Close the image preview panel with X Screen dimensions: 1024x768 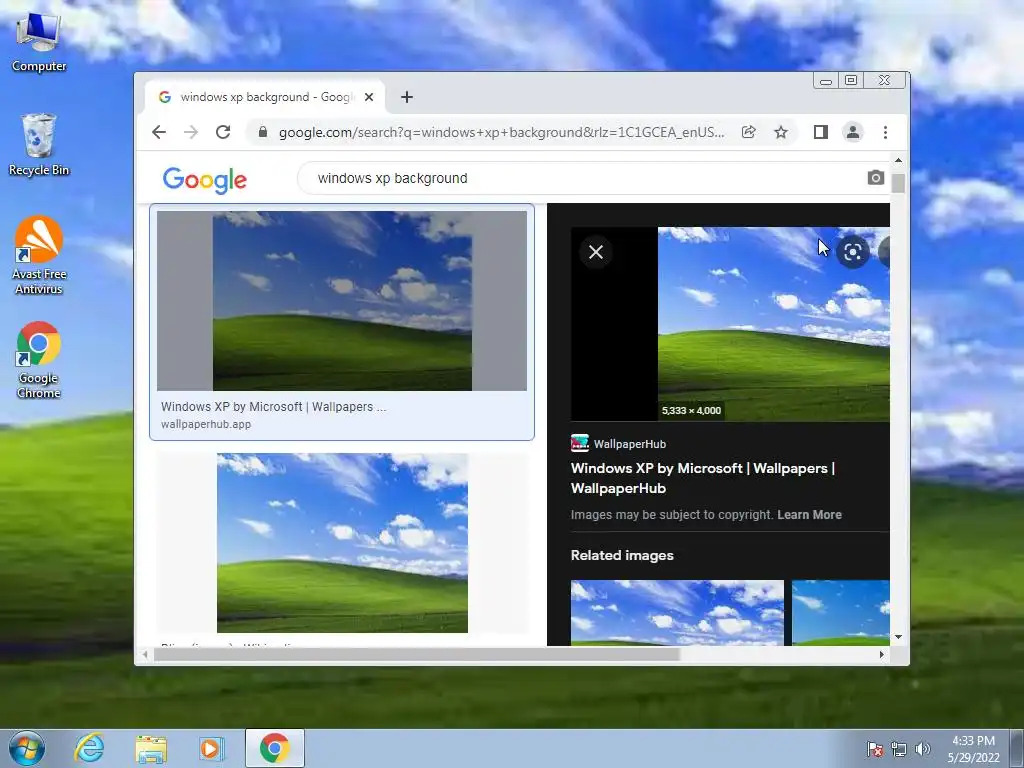tap(596, 252)
